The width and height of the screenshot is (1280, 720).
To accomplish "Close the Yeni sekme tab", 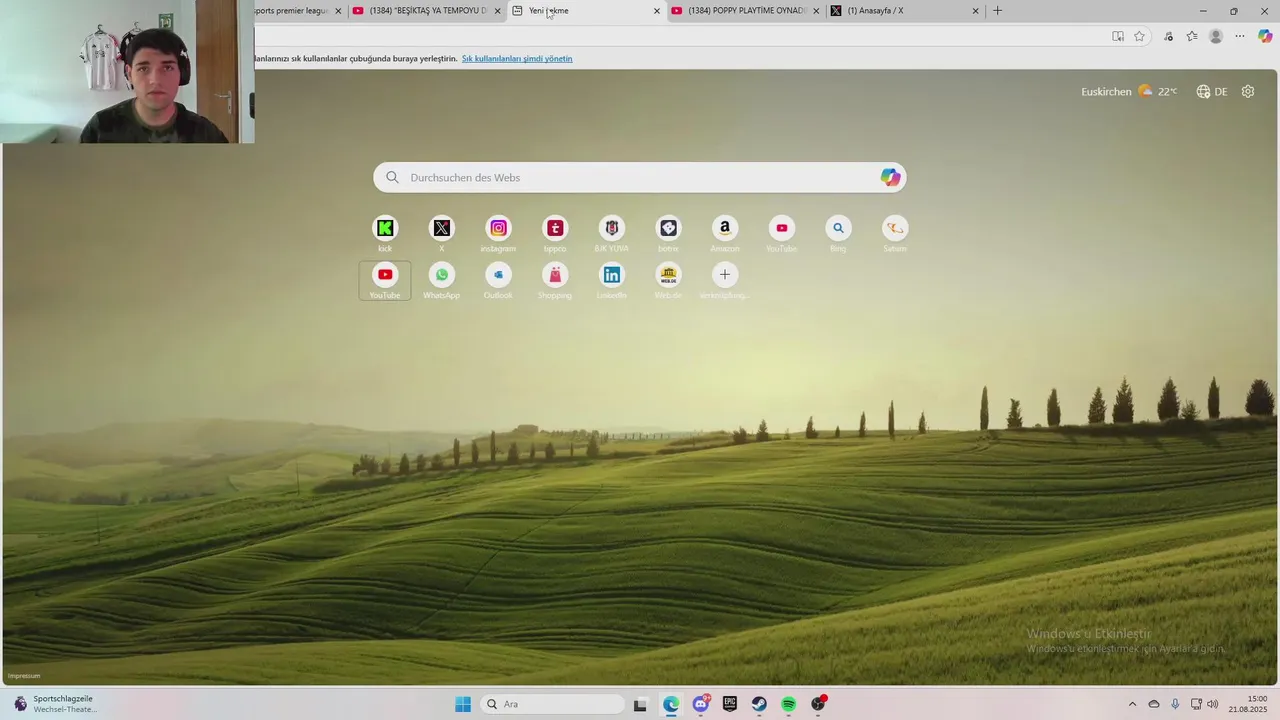I will [657, 11].
